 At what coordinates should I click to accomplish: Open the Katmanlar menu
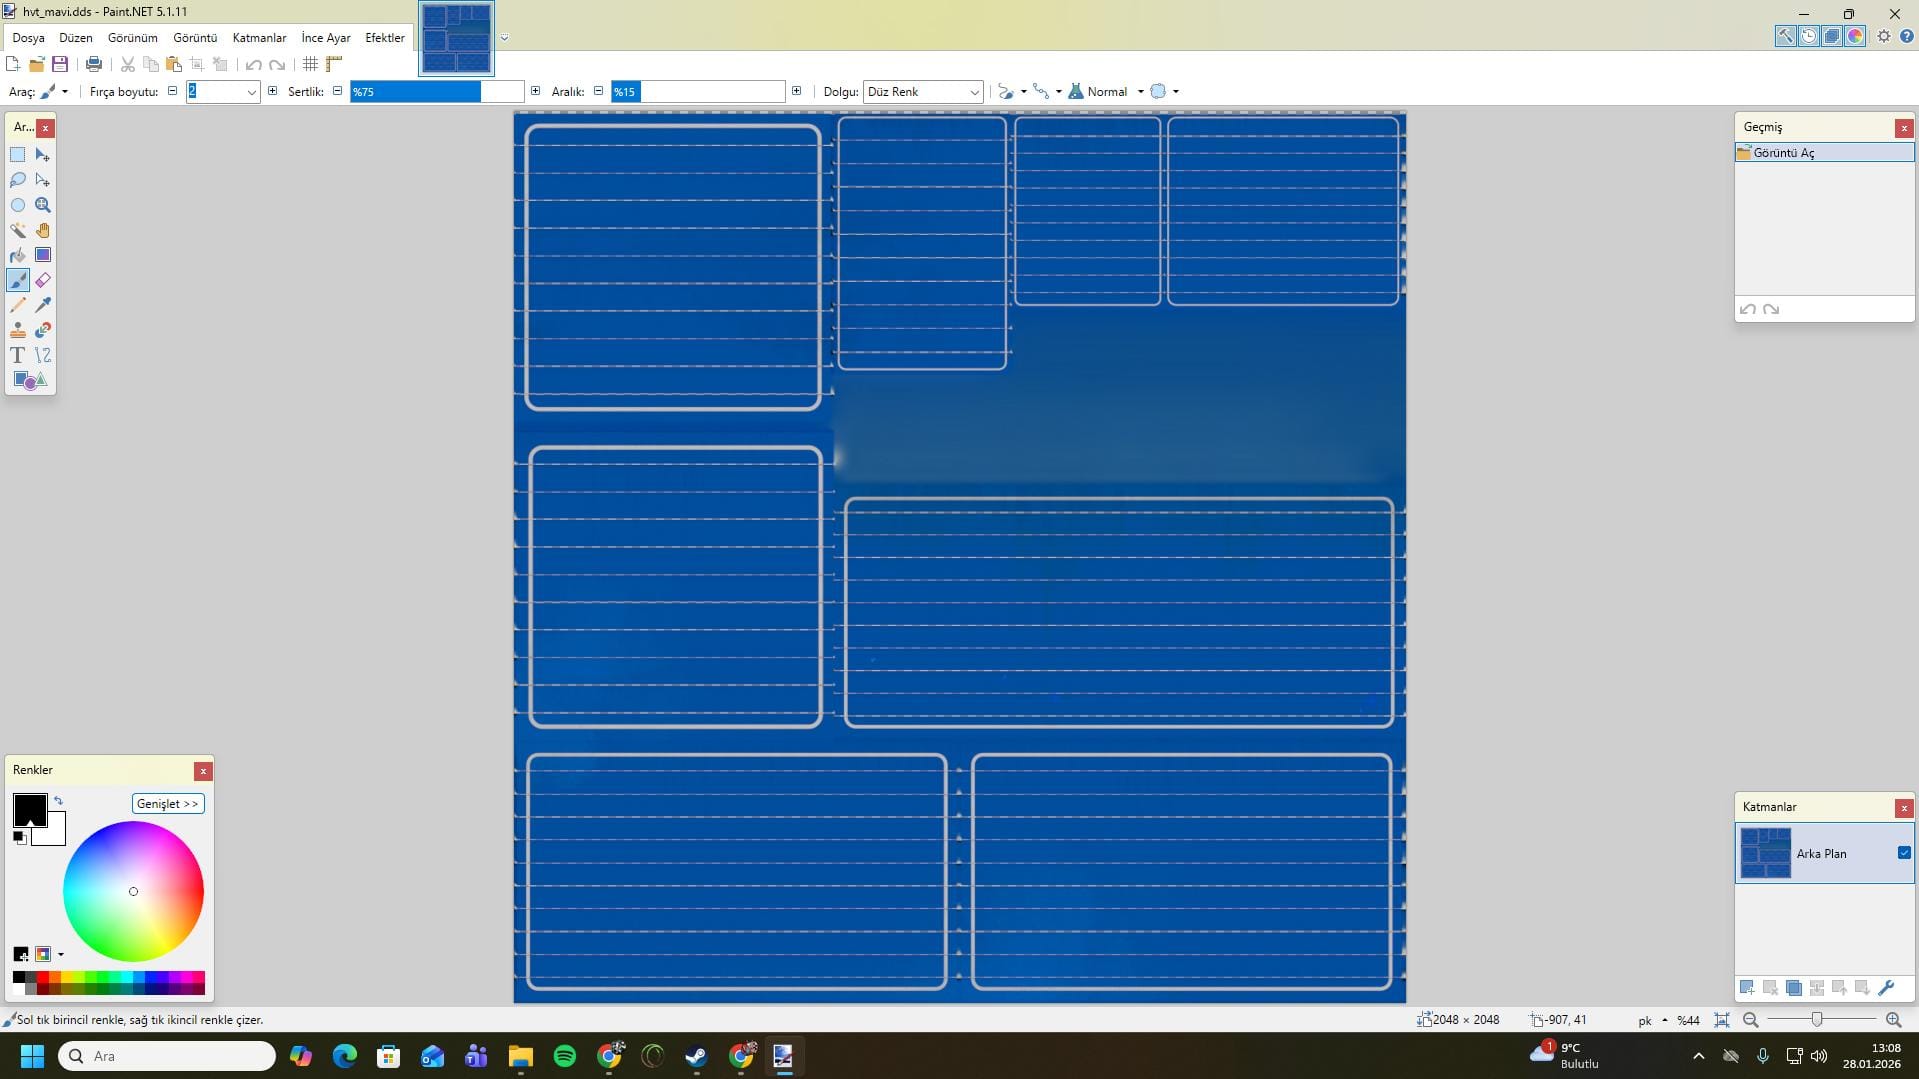(259, 38)
